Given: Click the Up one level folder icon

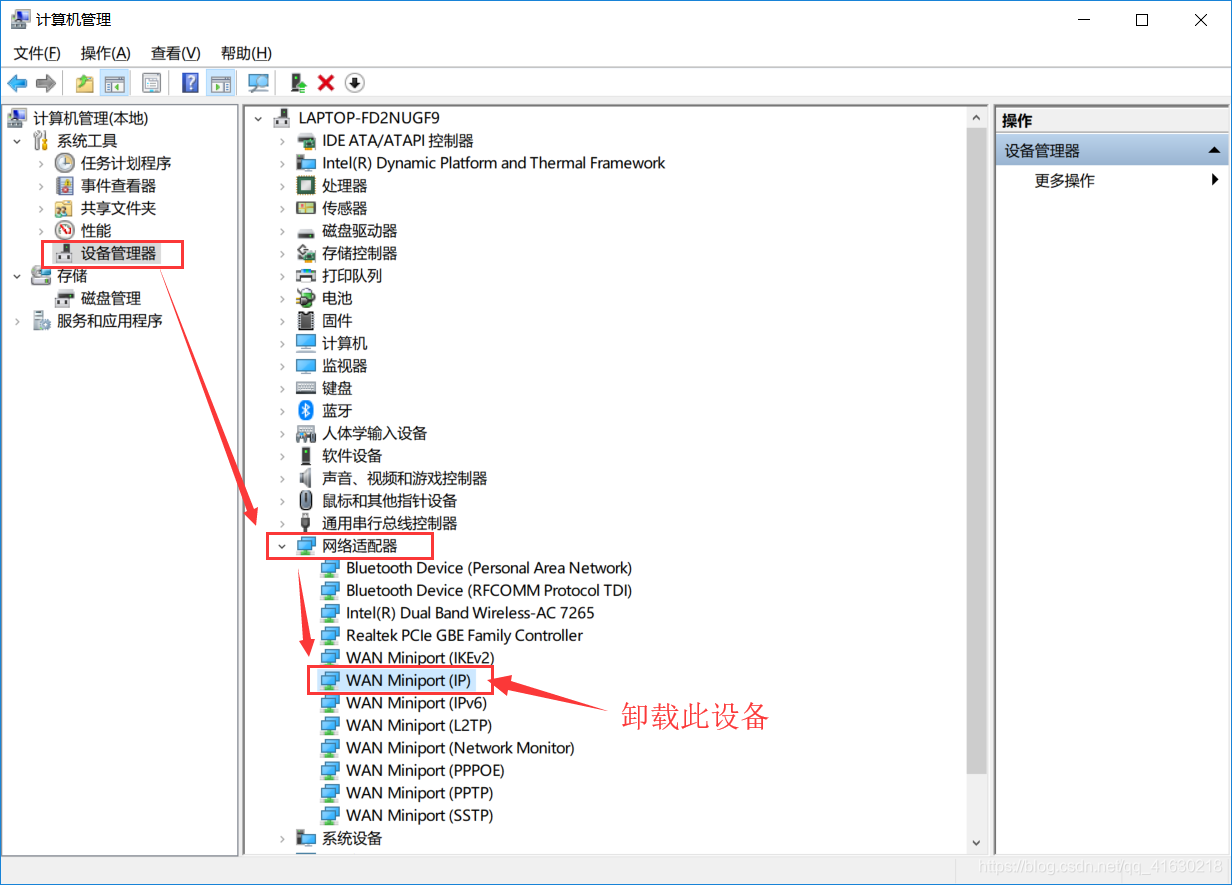Looking at the screenshot, I should (85, 83).
